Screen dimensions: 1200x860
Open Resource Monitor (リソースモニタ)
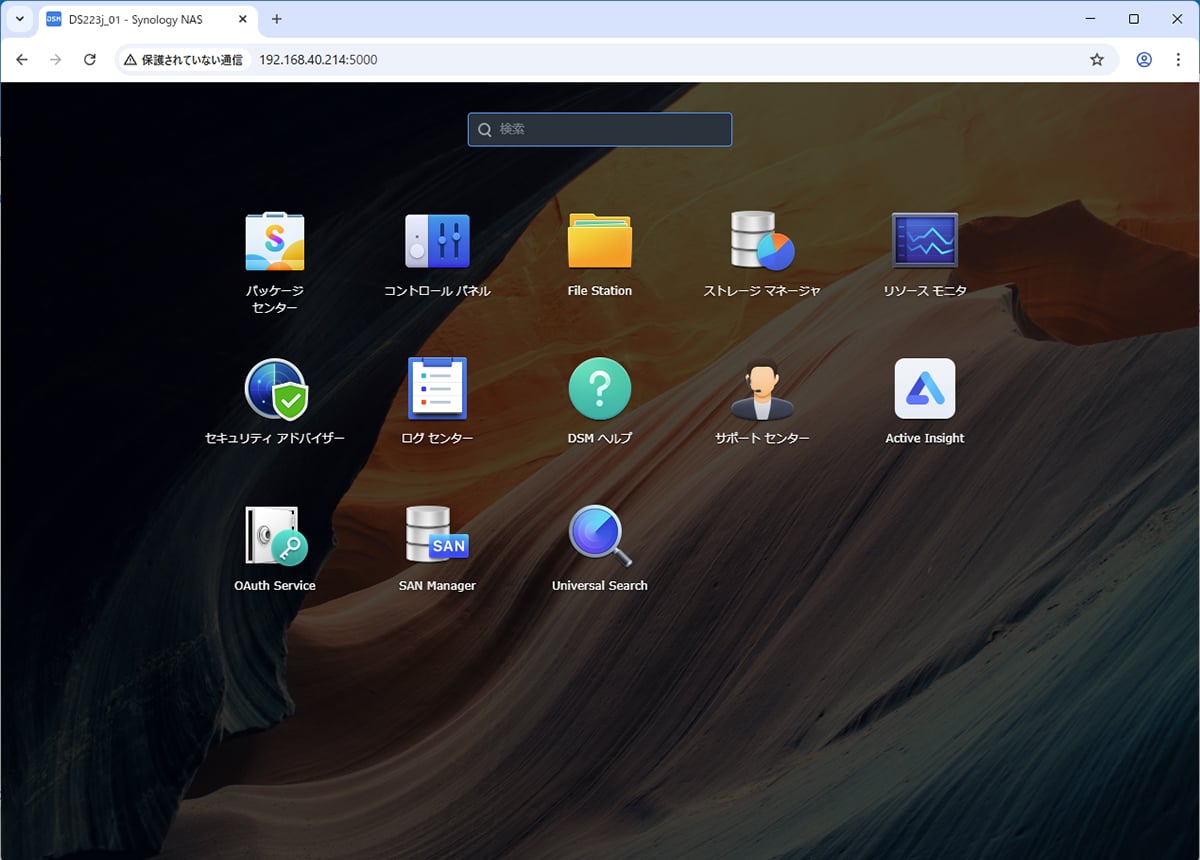click(924, 242)
